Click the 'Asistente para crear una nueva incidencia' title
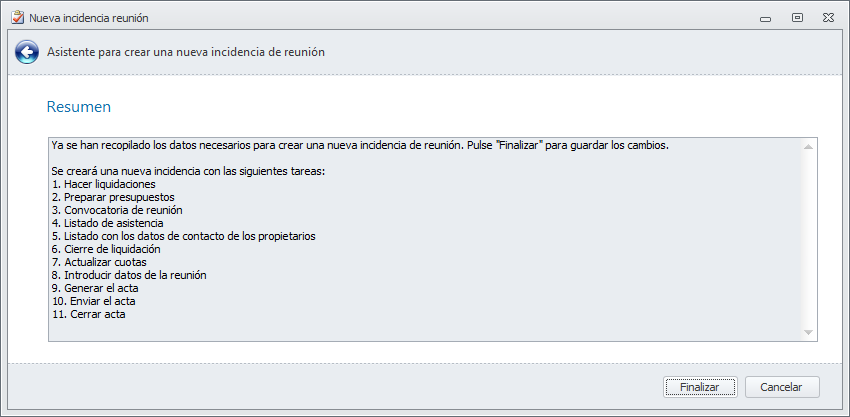 coord(186,53)
